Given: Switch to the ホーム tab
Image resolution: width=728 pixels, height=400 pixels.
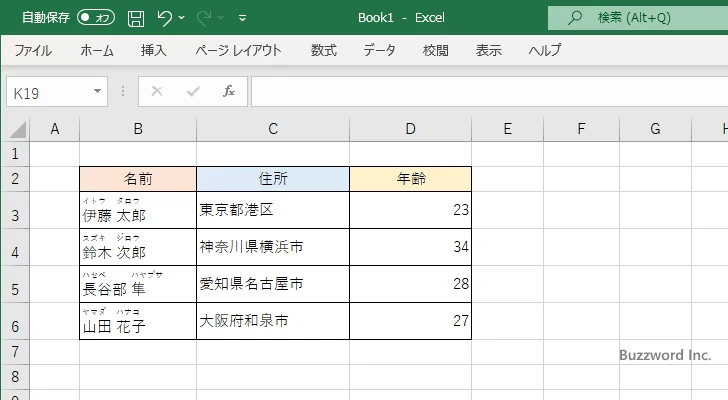Looking at the screenshot, I should click(x=97, y=50).
